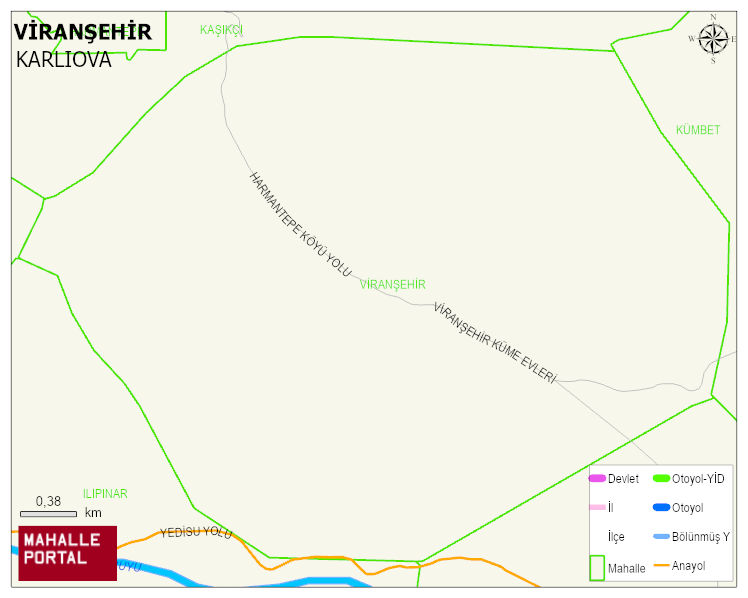
Task: Click the green VİRANŞEHİR map center label
Action: pyautogui.click(x=393, y=285)
